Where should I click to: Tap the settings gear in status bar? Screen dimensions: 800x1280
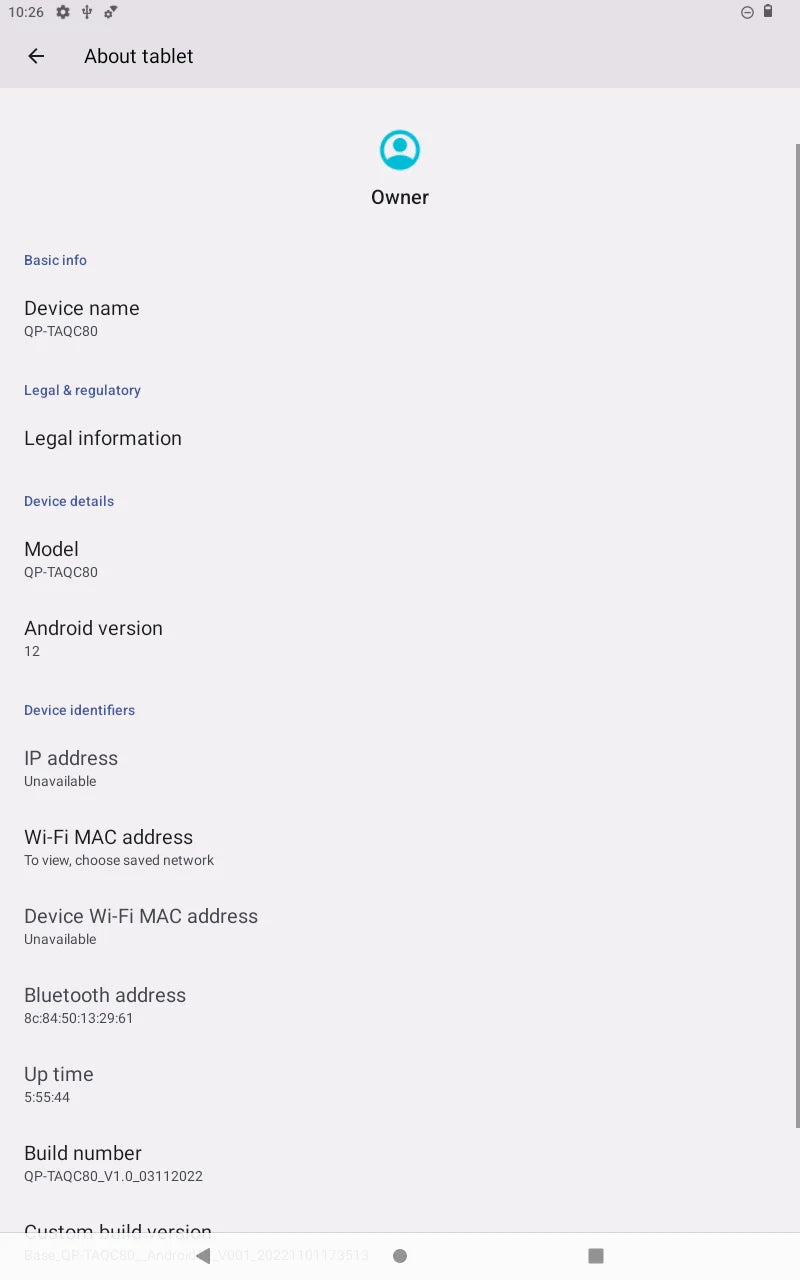(62, 12)
